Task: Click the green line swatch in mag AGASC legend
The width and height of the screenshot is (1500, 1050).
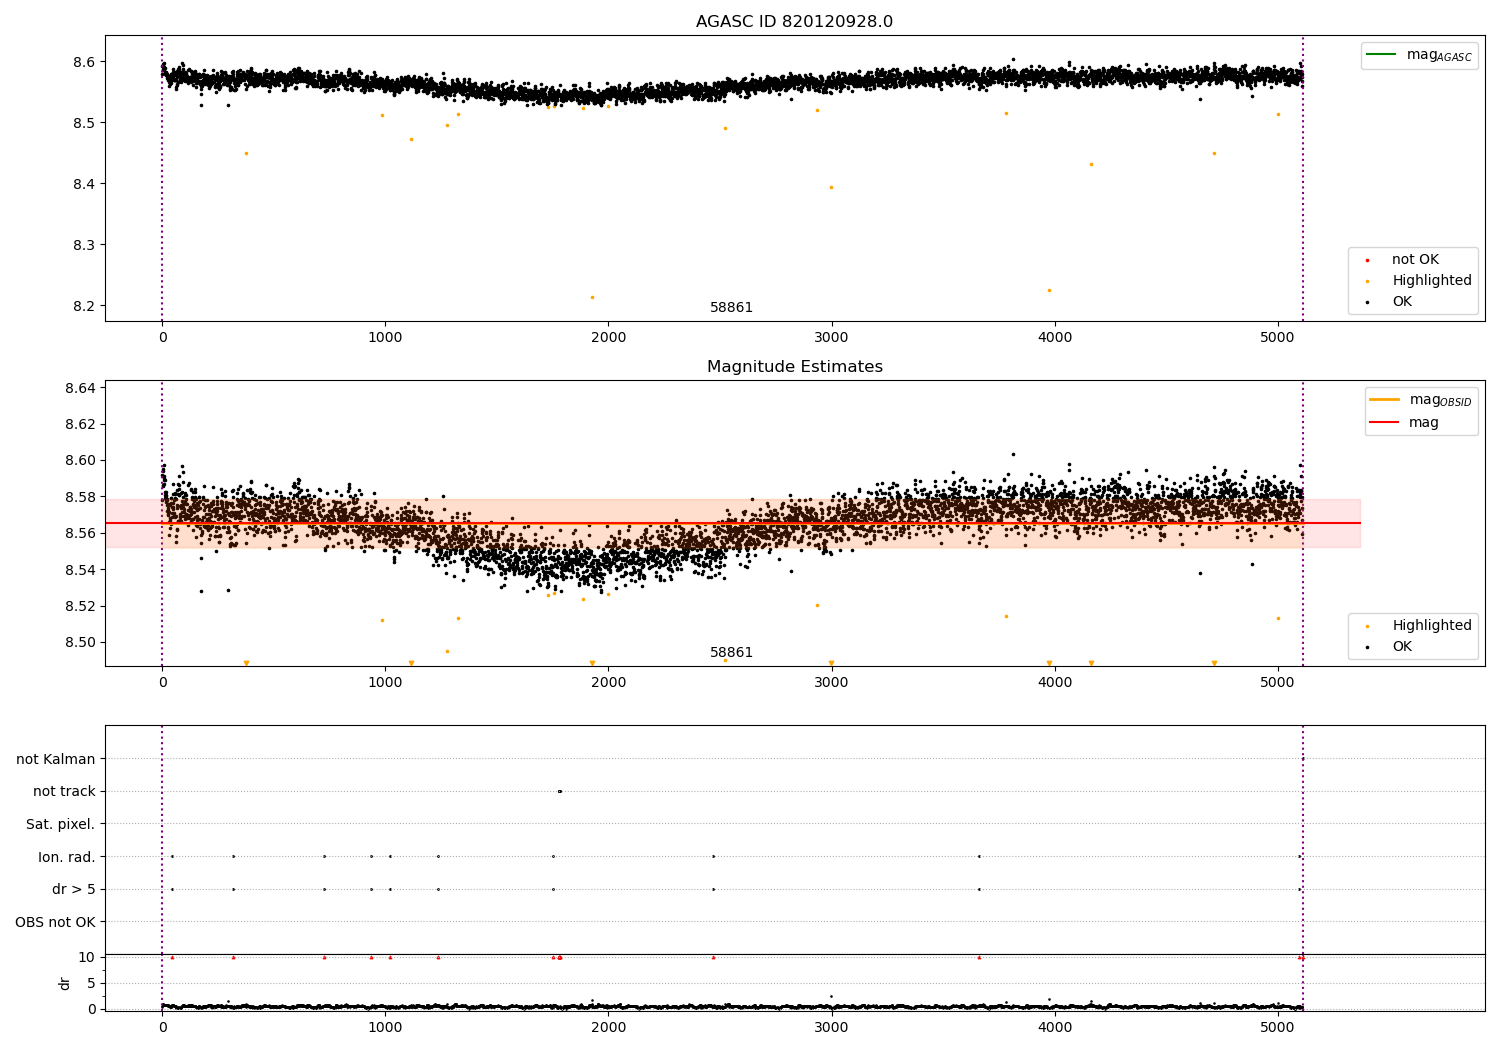Action: point(1382,55)
